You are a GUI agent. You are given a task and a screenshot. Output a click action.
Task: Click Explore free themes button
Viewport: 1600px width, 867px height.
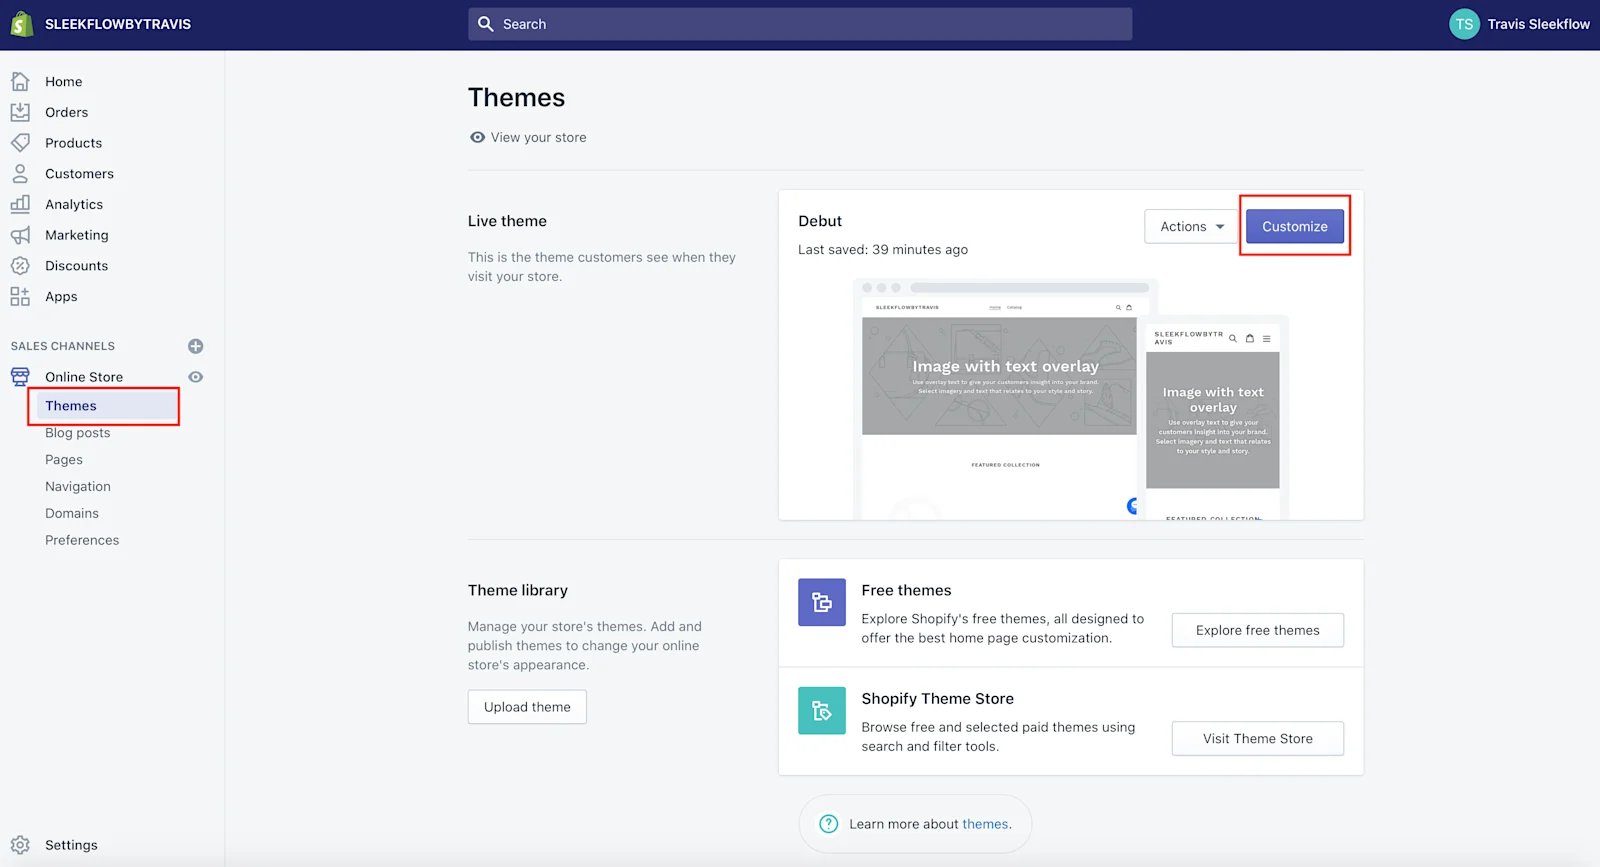[x=1258, y=630]
